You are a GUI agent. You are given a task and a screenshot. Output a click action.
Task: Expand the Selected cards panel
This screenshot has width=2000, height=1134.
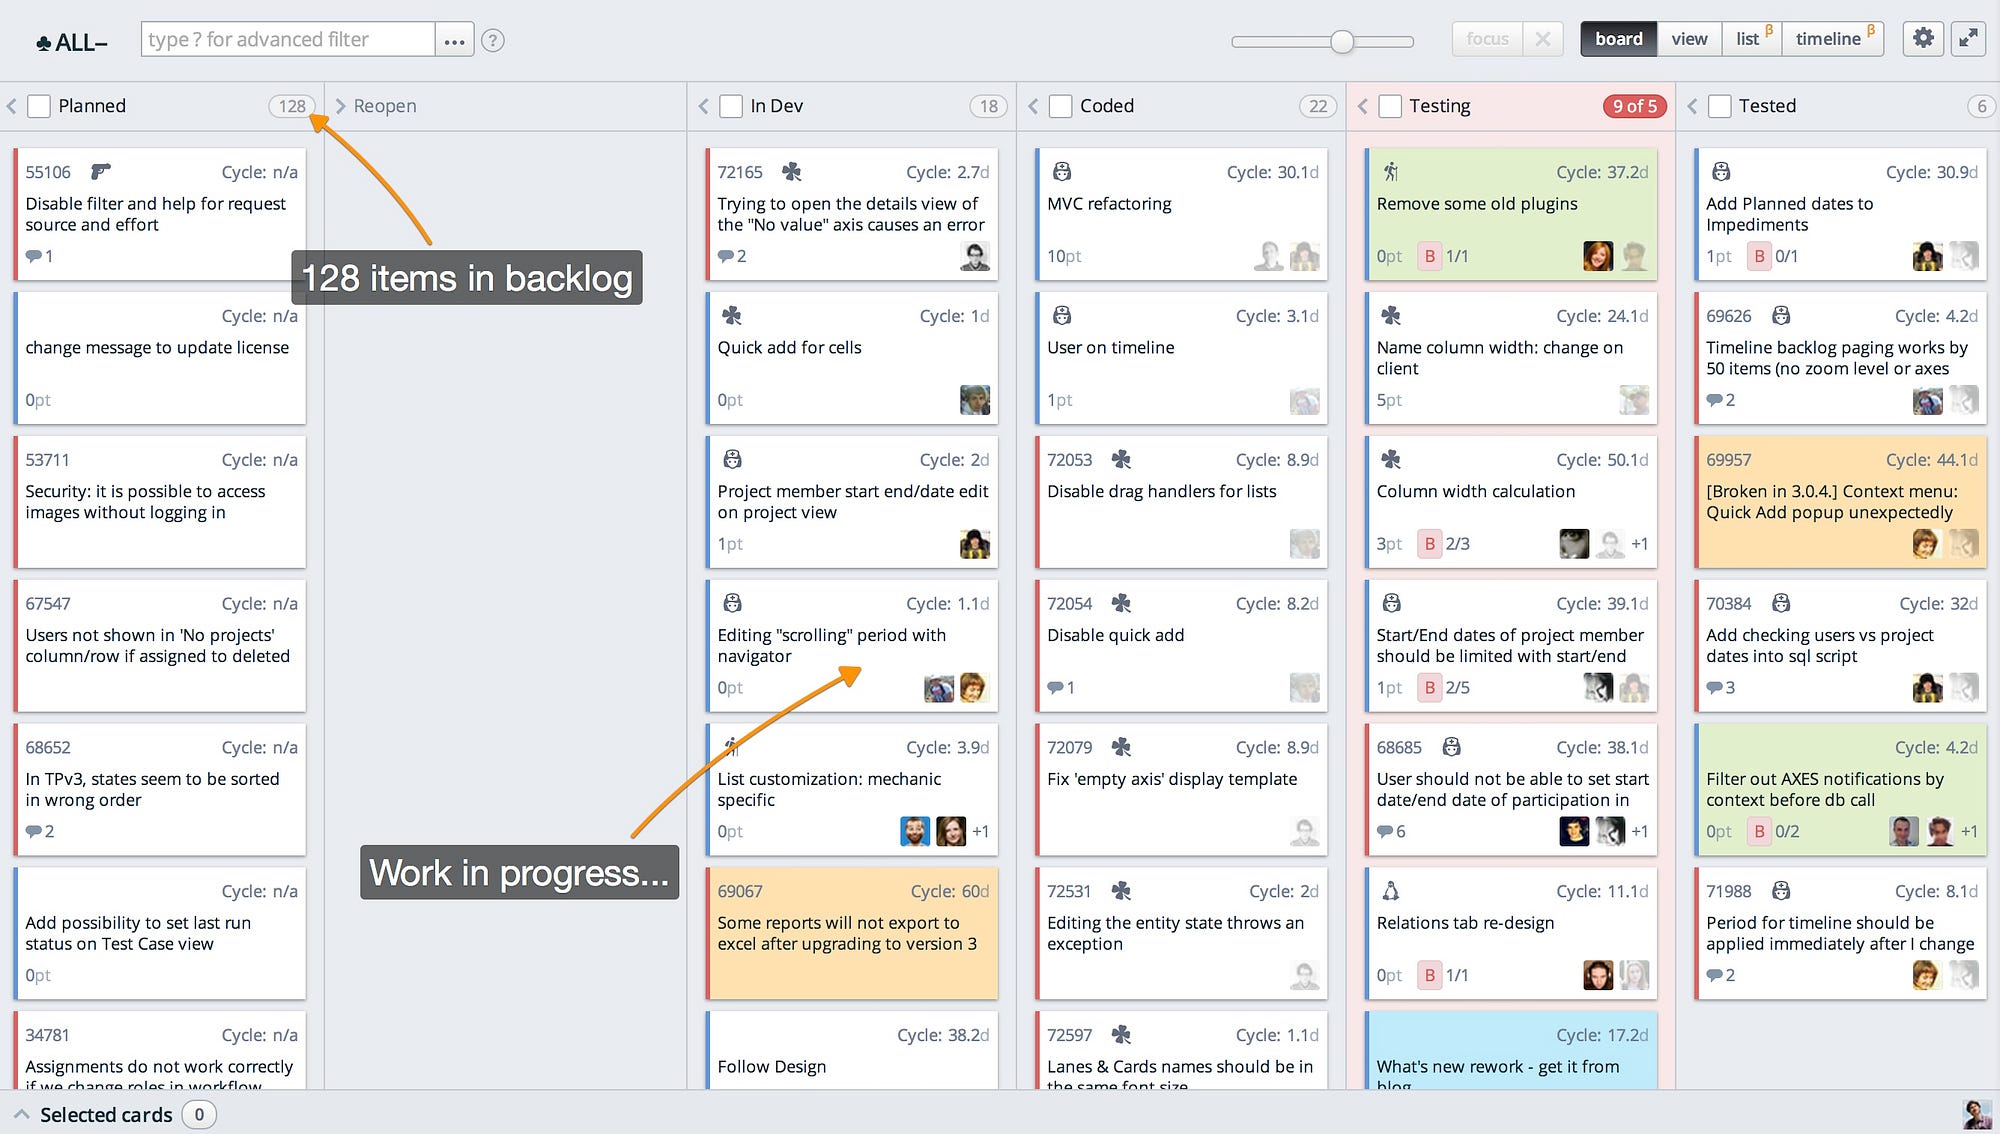click(x=21, y=1114)
